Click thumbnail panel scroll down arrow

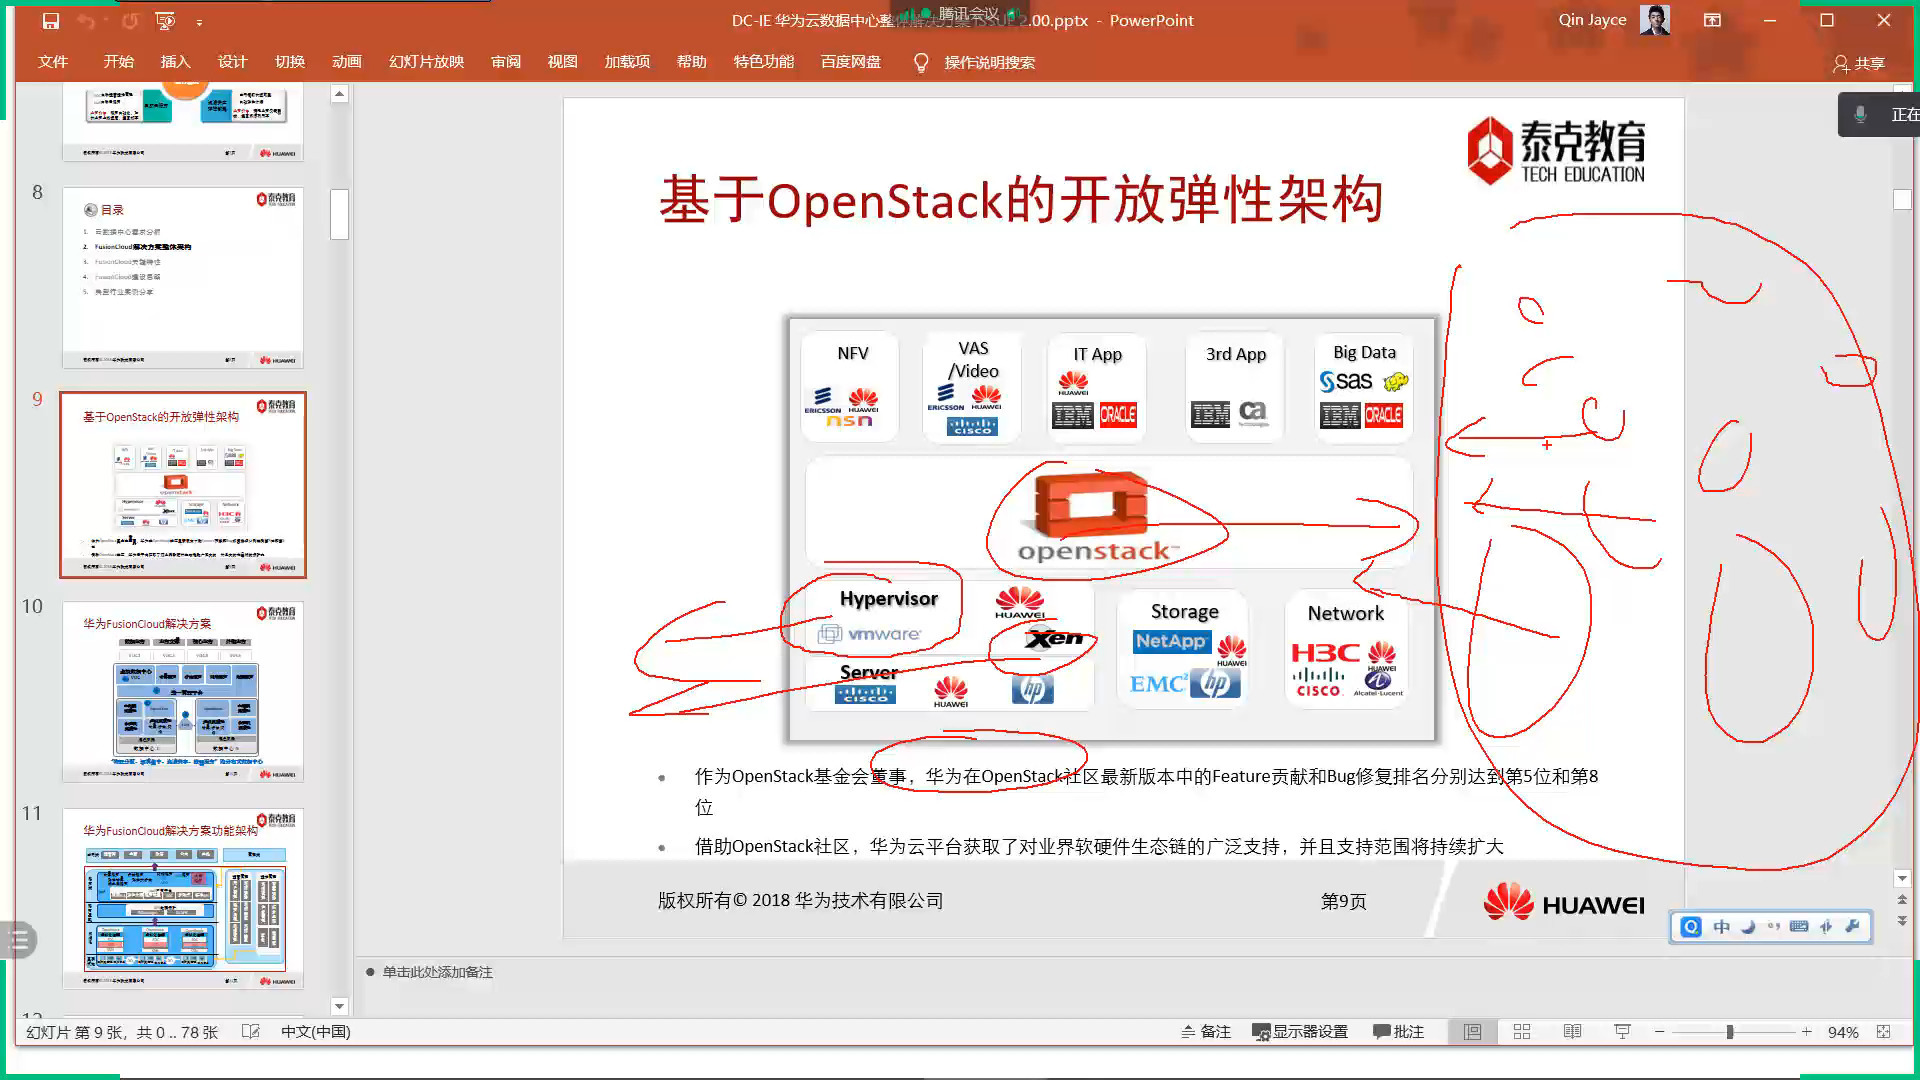(340, 1006)
